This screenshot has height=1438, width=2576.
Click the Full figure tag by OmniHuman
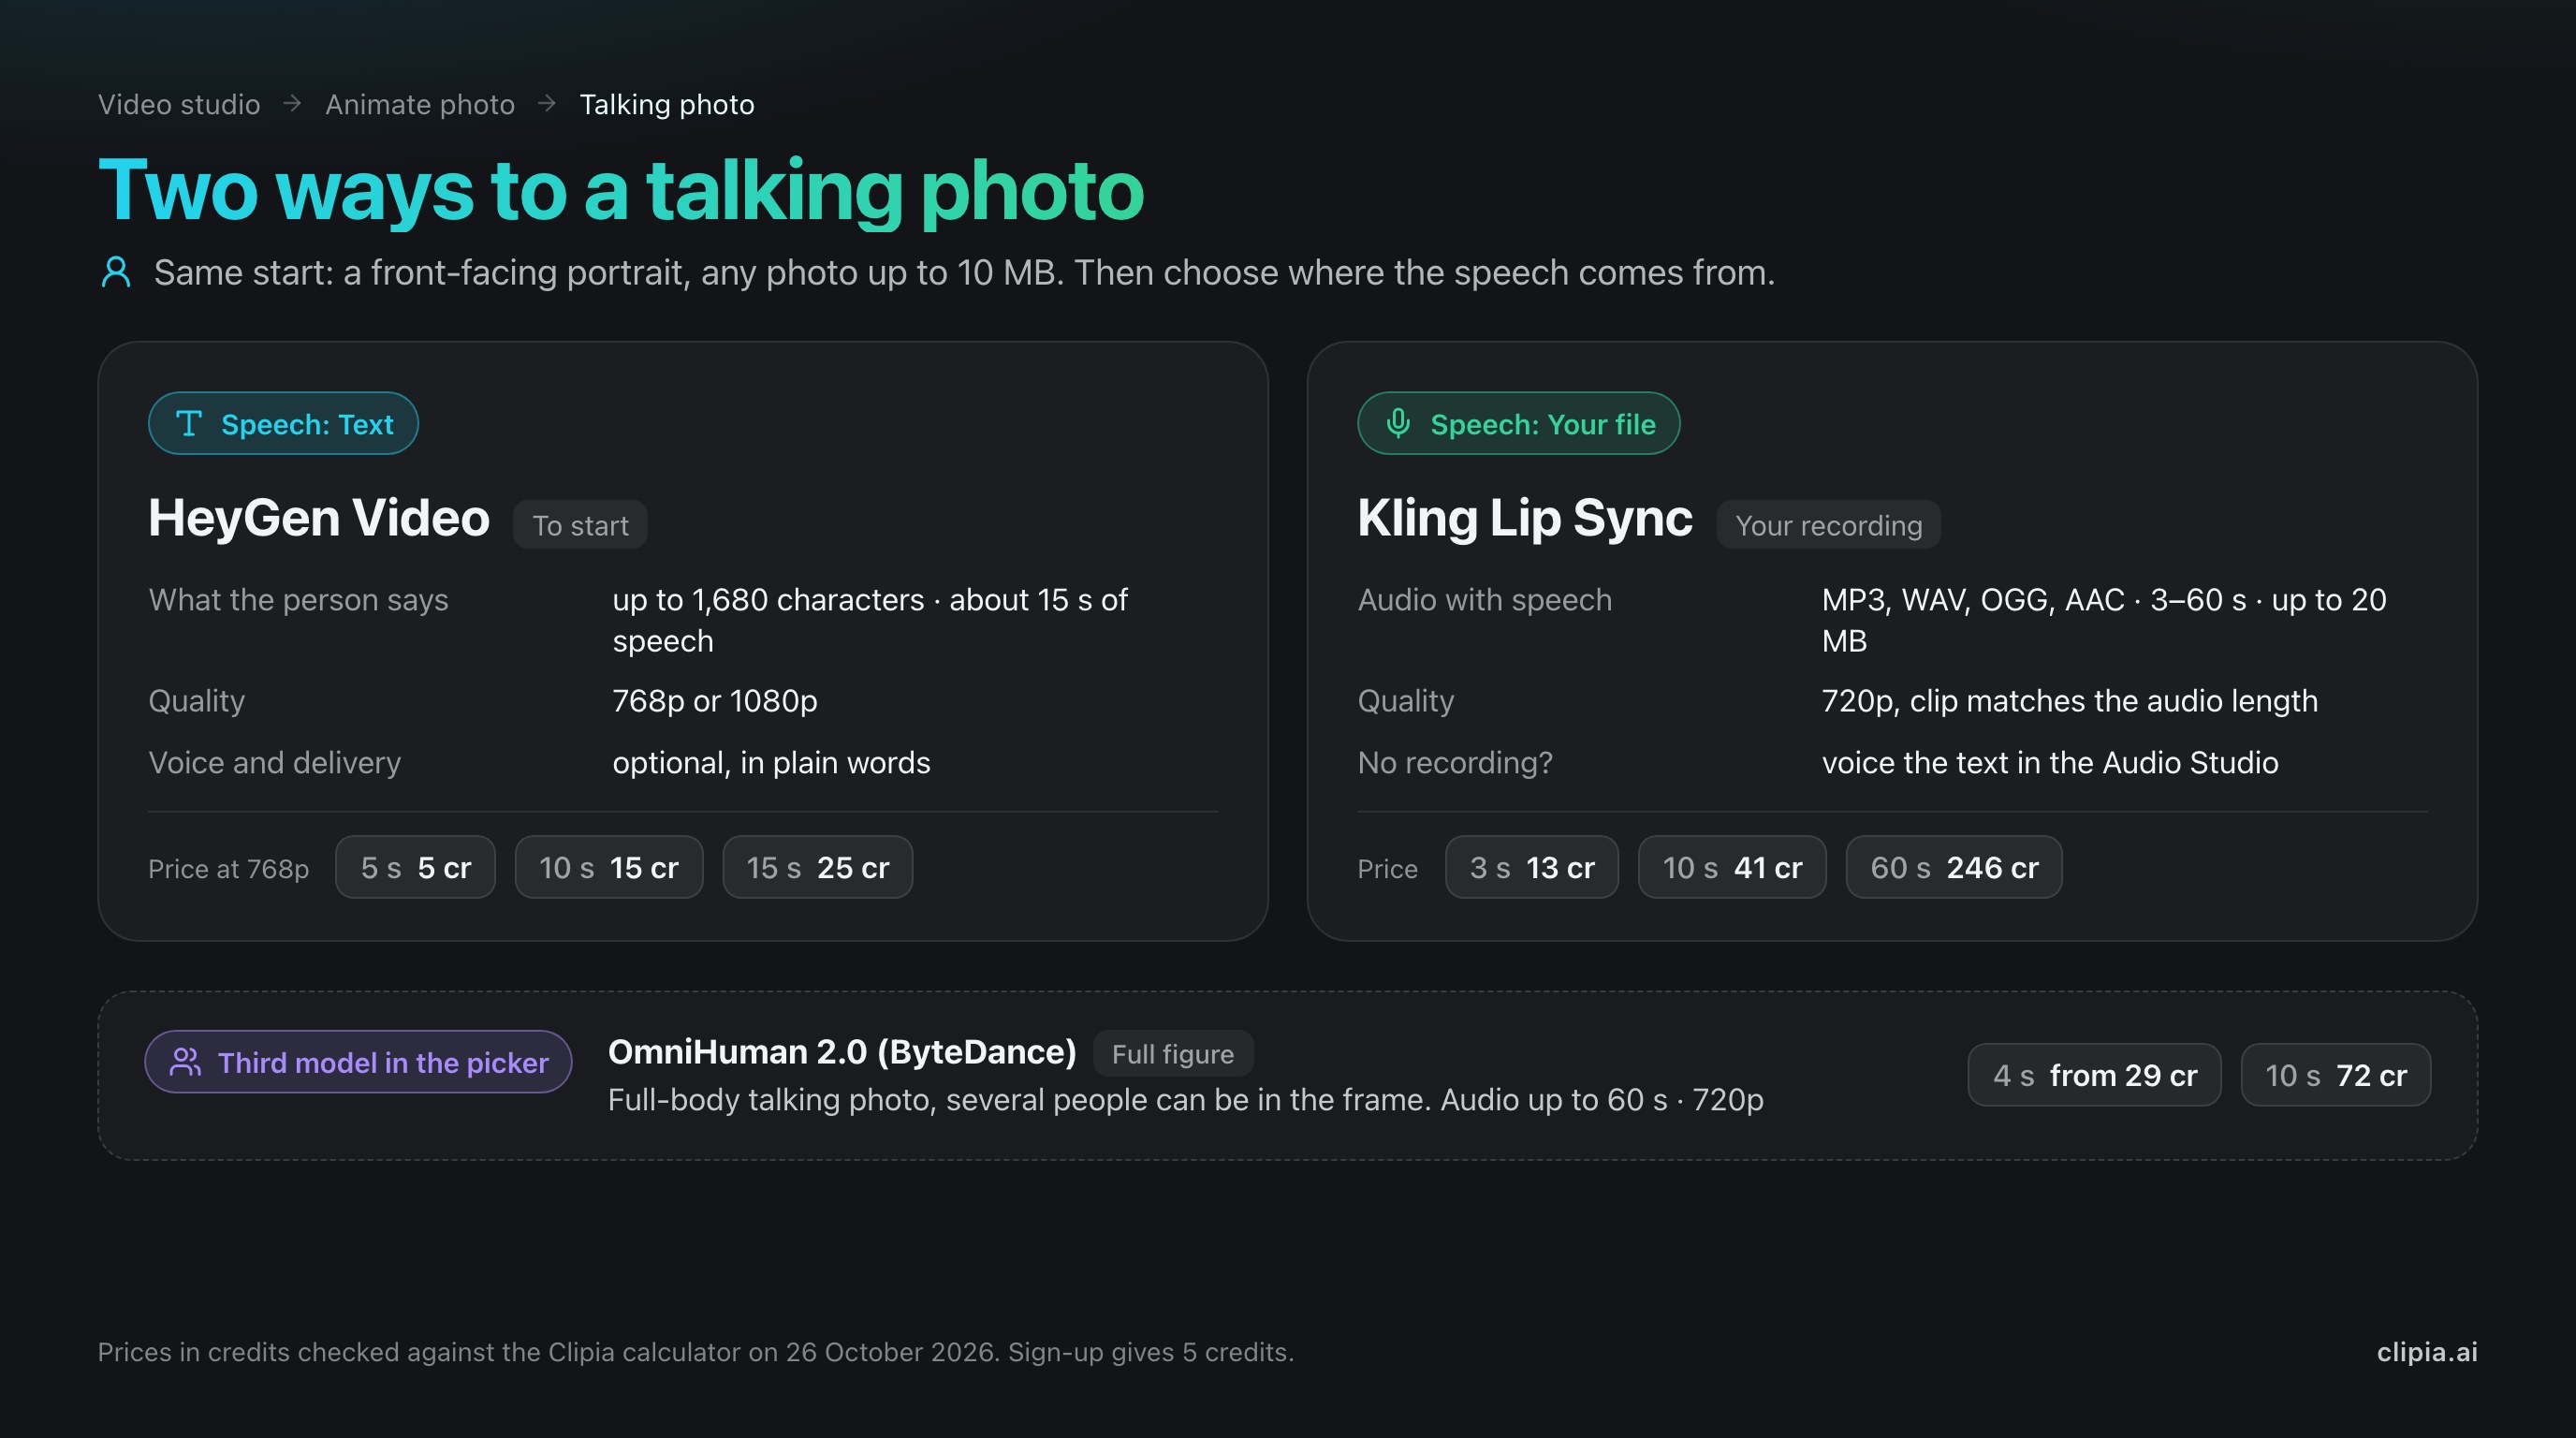tap(1173, 1054)
